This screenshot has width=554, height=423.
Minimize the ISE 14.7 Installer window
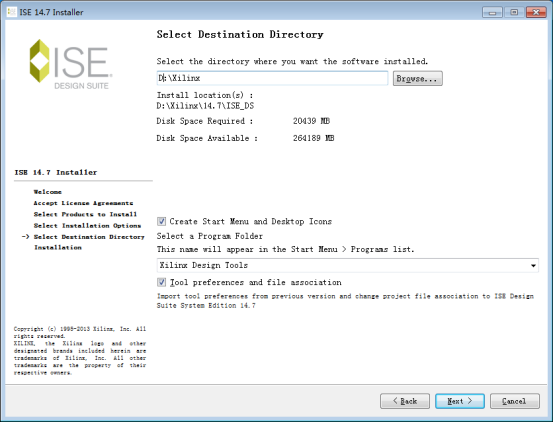492,12
